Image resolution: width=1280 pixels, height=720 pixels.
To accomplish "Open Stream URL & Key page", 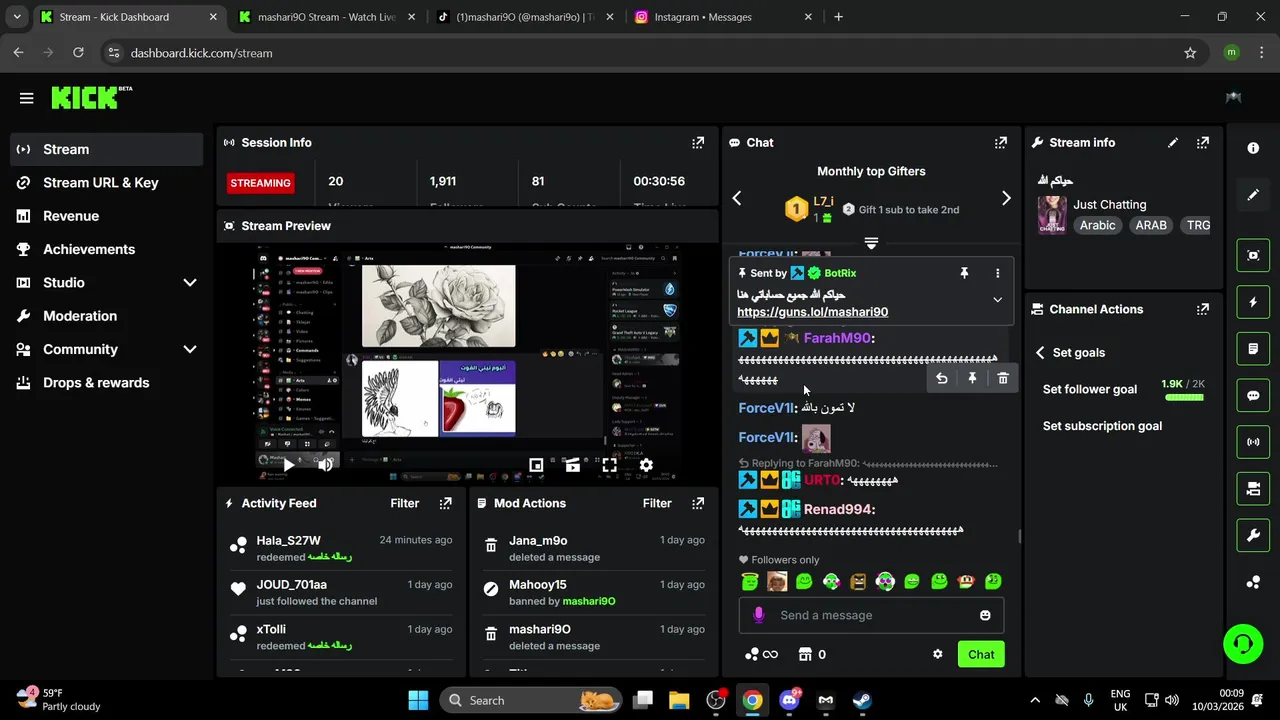I will tap(107, 182).
